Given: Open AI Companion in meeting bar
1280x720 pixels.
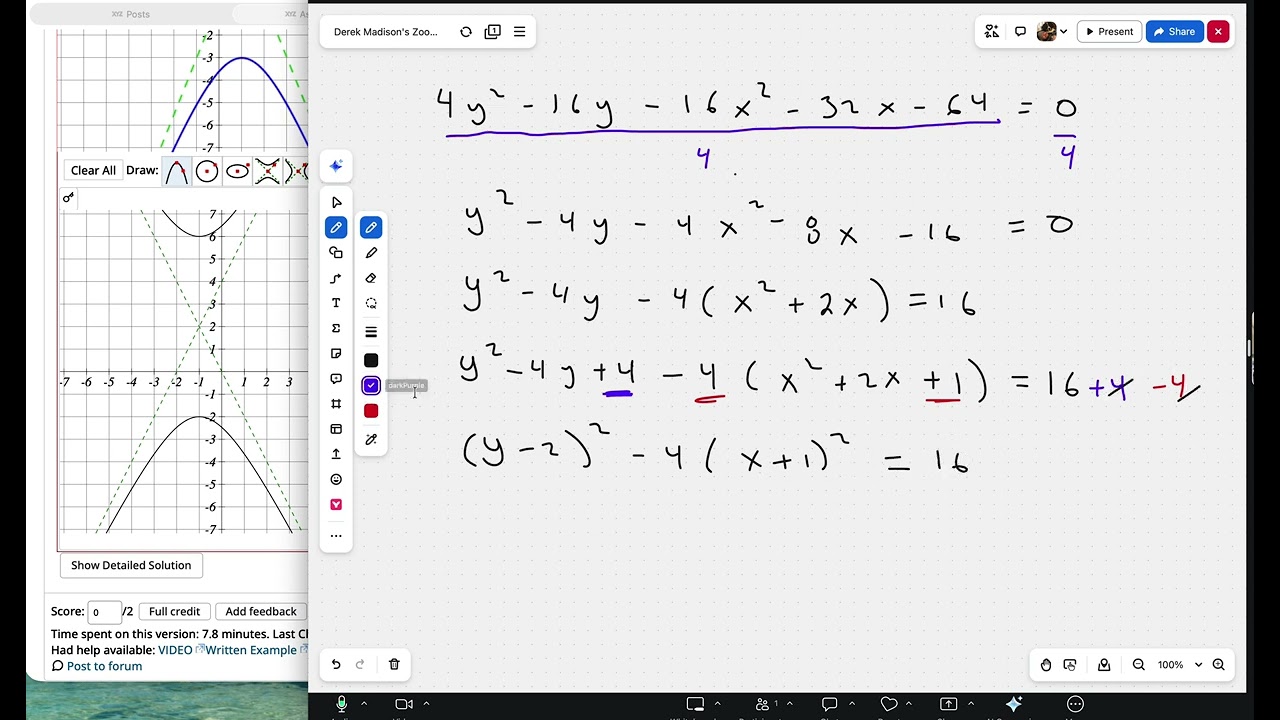Looking at the screenshot, I should click(x=1014, y=705).
